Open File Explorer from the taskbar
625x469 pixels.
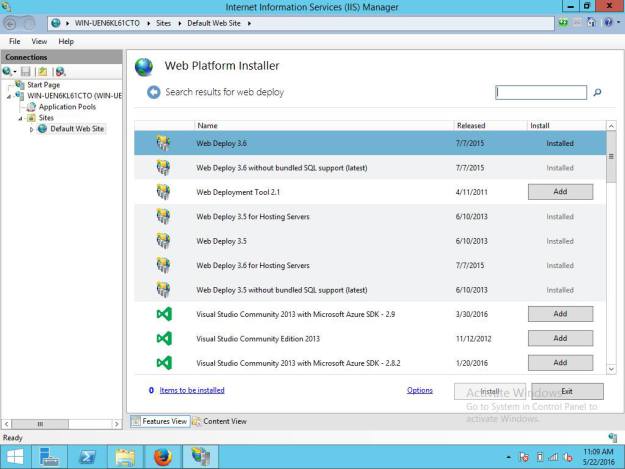(x=125, y=456)
